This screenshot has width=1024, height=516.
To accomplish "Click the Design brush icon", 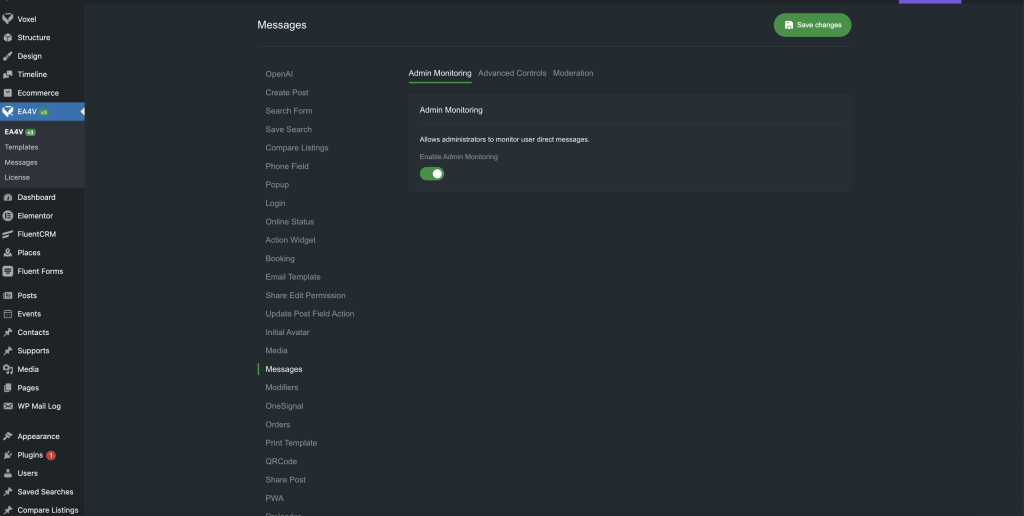I will 8,56.
